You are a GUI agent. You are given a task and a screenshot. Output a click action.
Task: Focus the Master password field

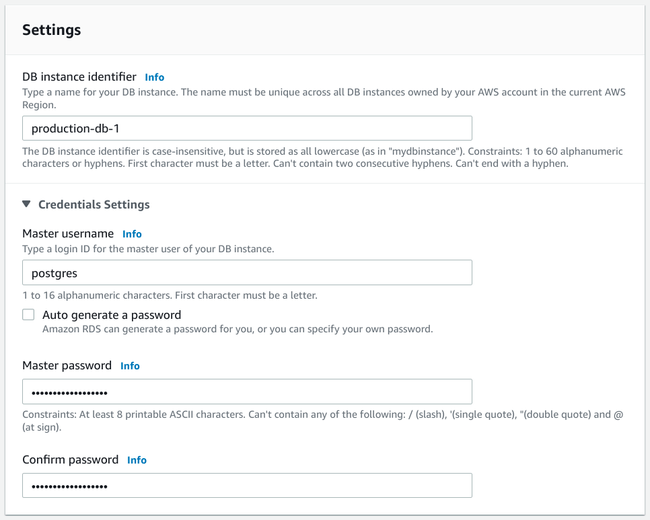pyautogui.click(x=247, y=392)
